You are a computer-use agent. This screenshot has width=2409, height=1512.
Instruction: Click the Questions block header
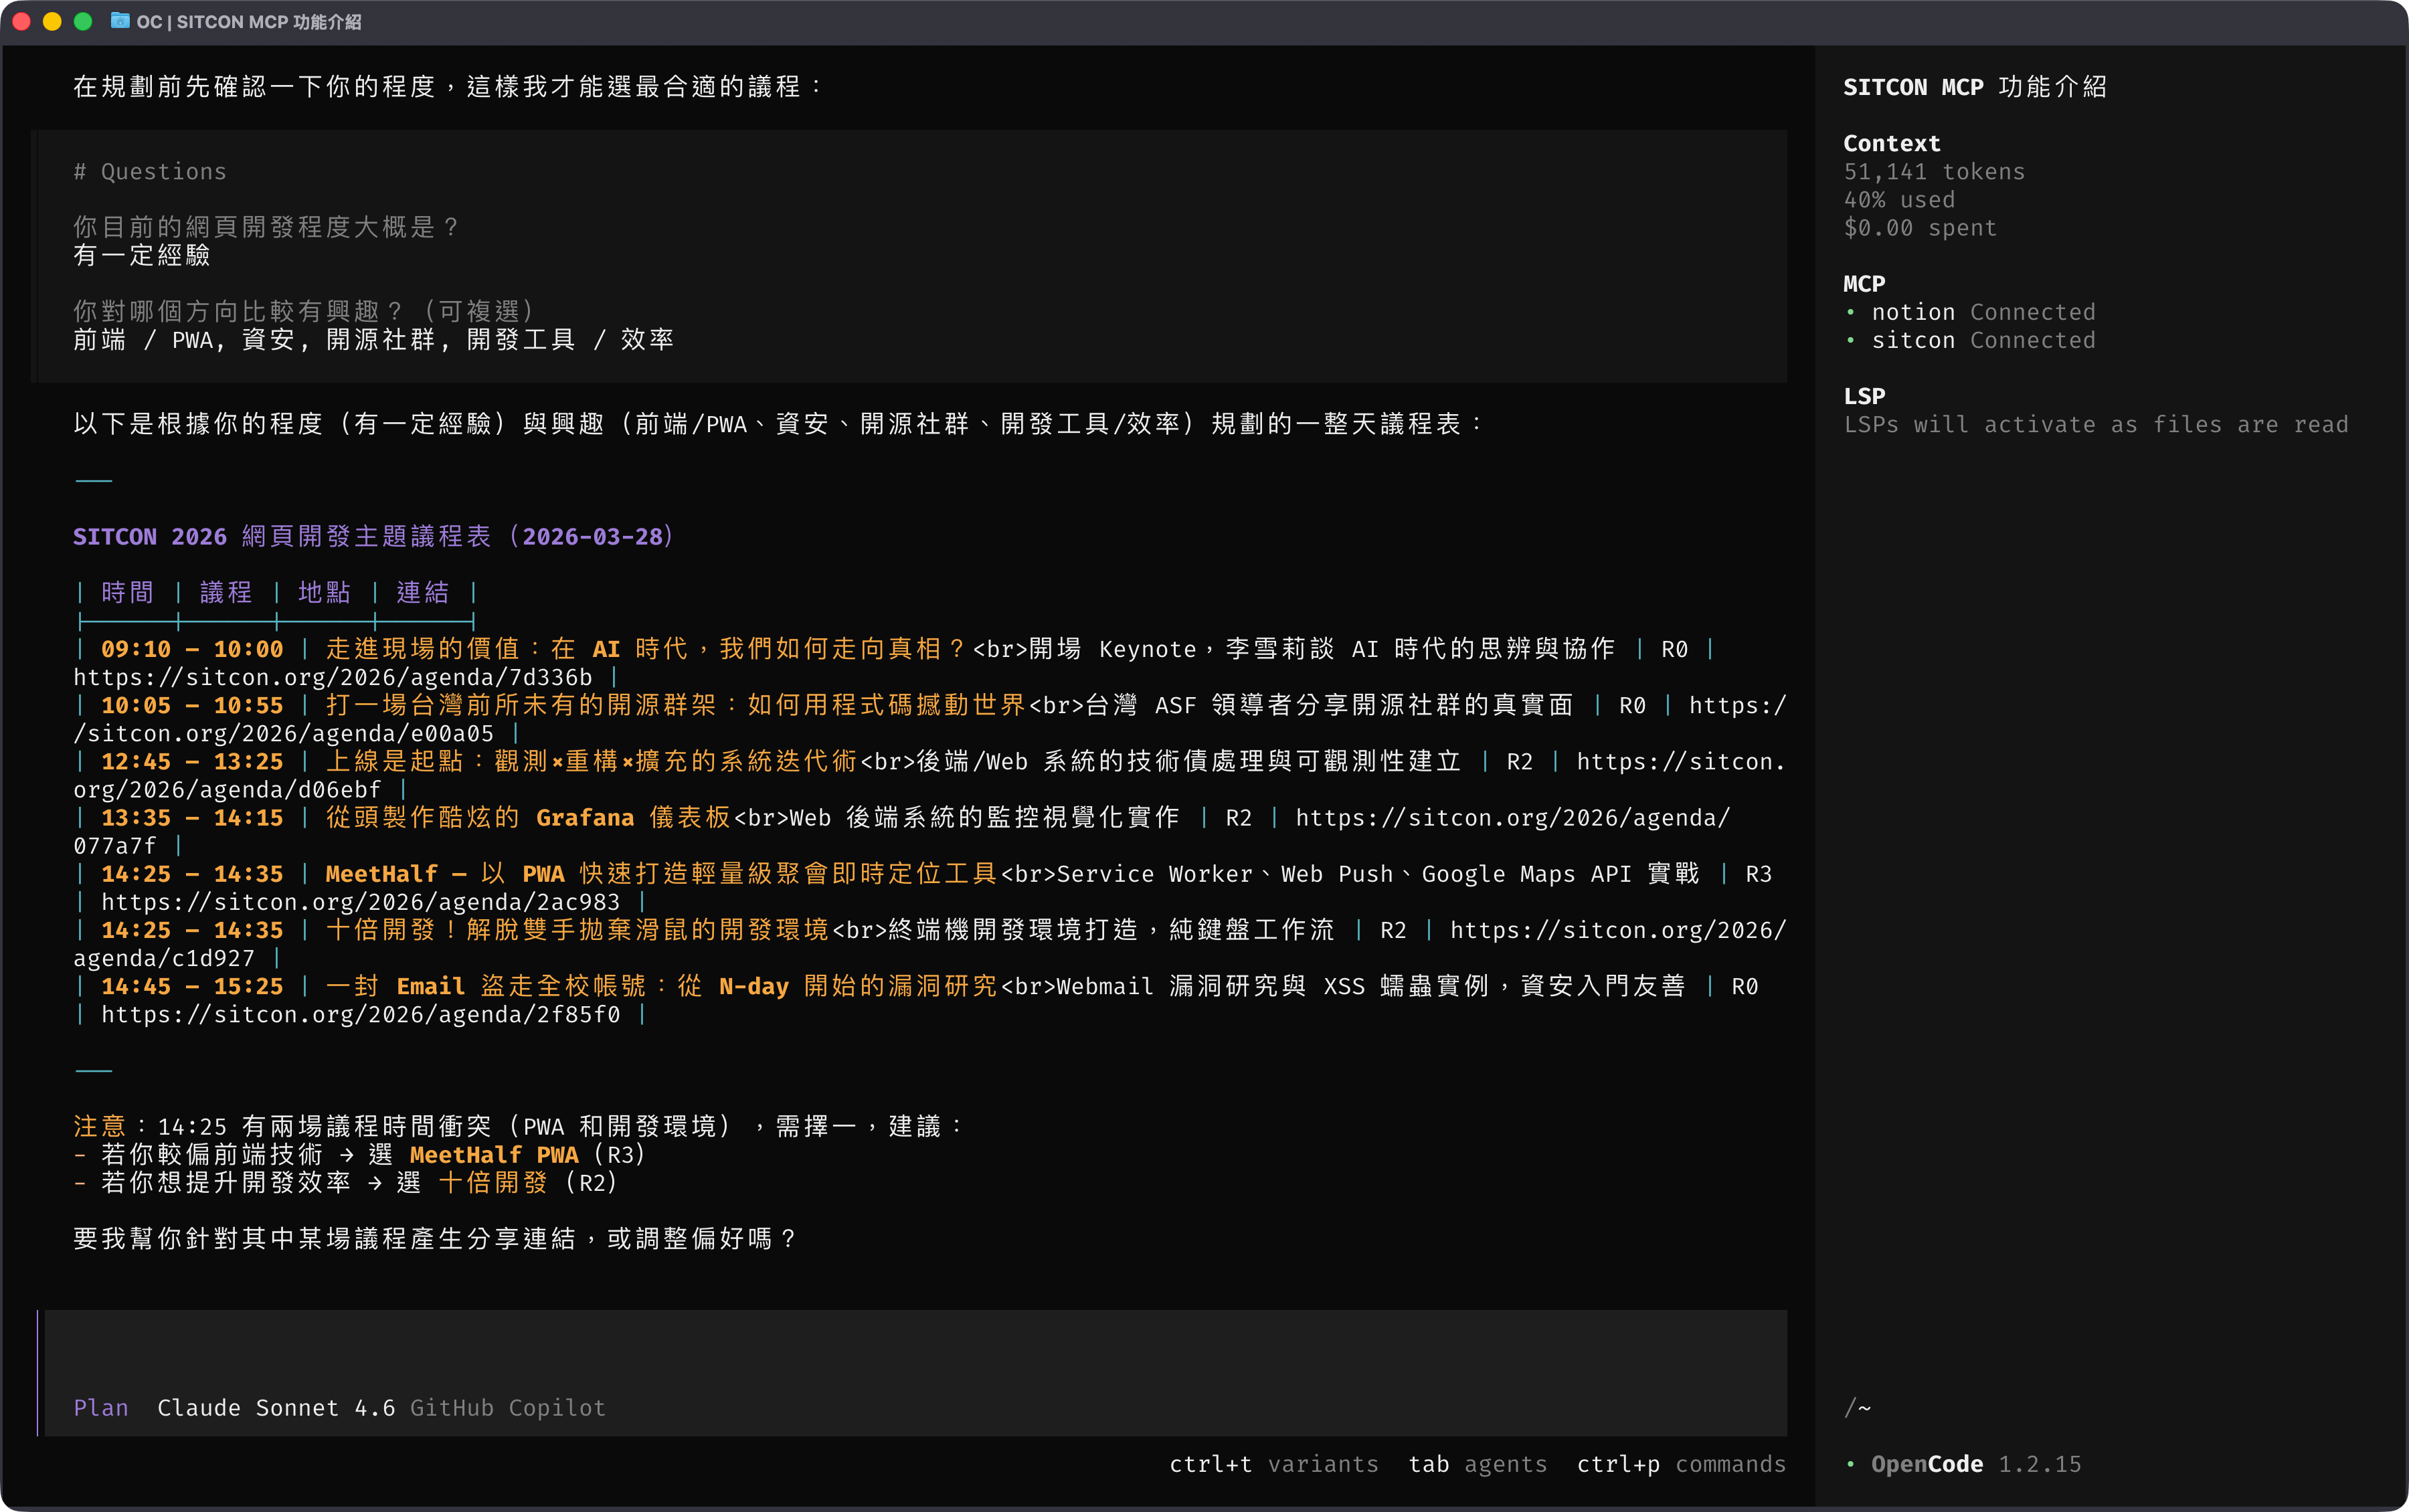(150, 172)
